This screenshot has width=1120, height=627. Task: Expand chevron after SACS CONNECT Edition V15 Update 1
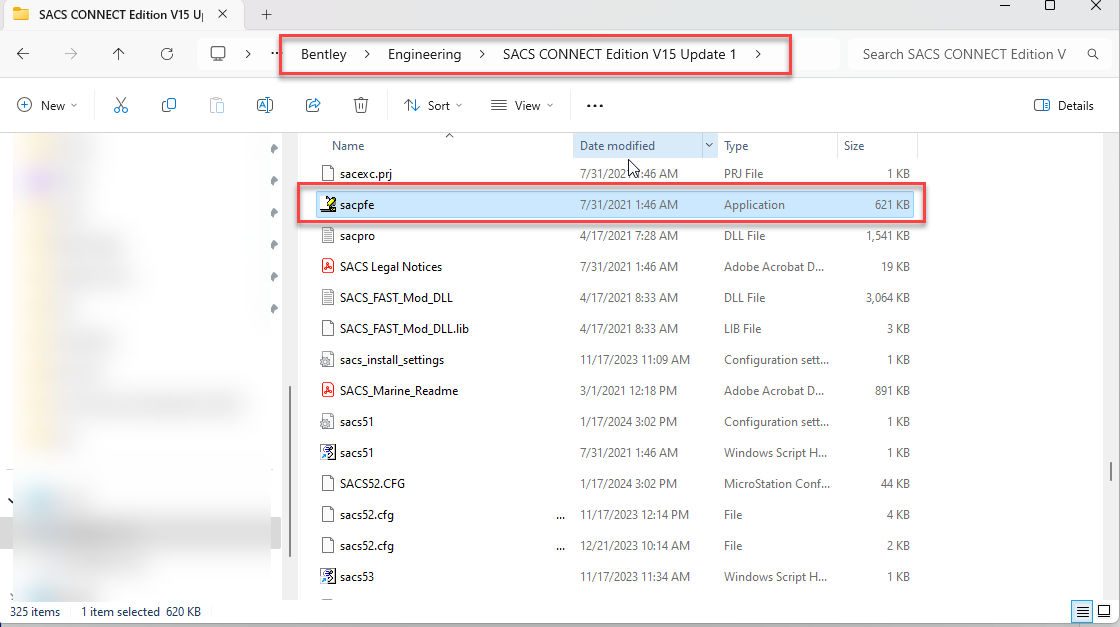758,54
